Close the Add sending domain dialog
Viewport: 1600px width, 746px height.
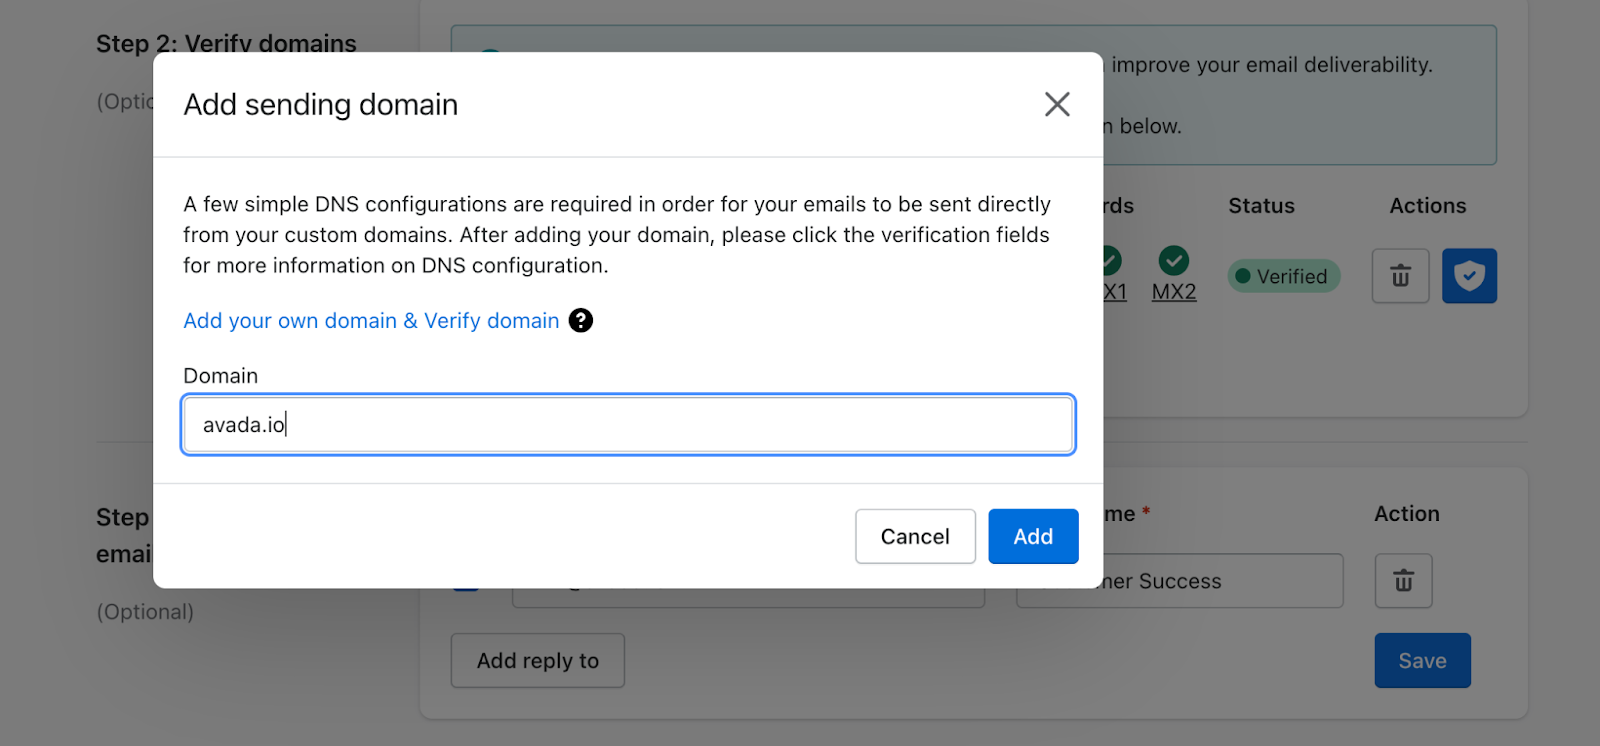(1057, 104)
